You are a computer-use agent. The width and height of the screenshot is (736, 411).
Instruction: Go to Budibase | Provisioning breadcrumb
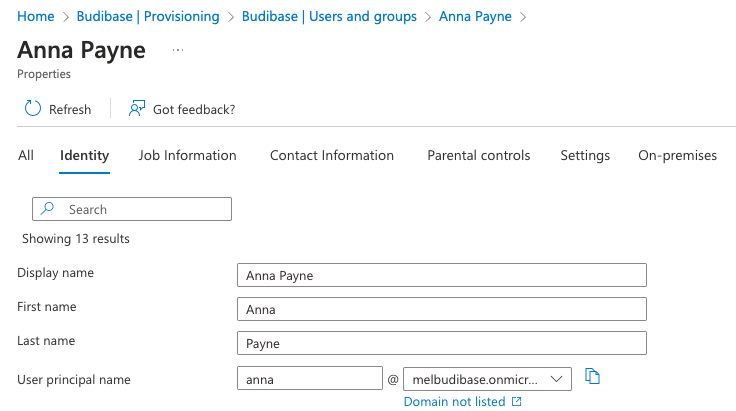pos(148,17)
